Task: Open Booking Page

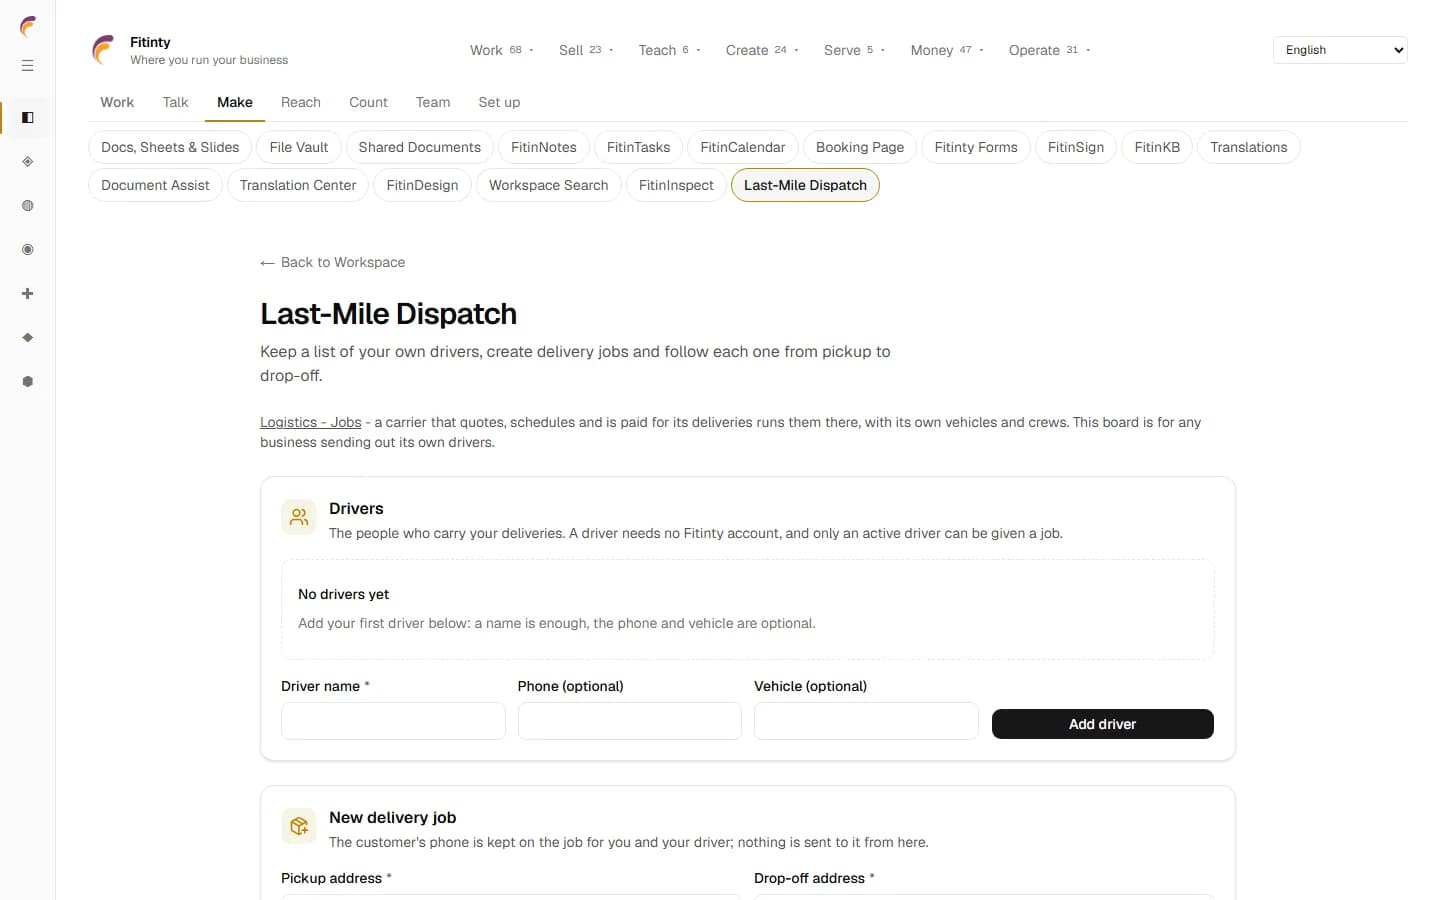Action: click(860, 147)
